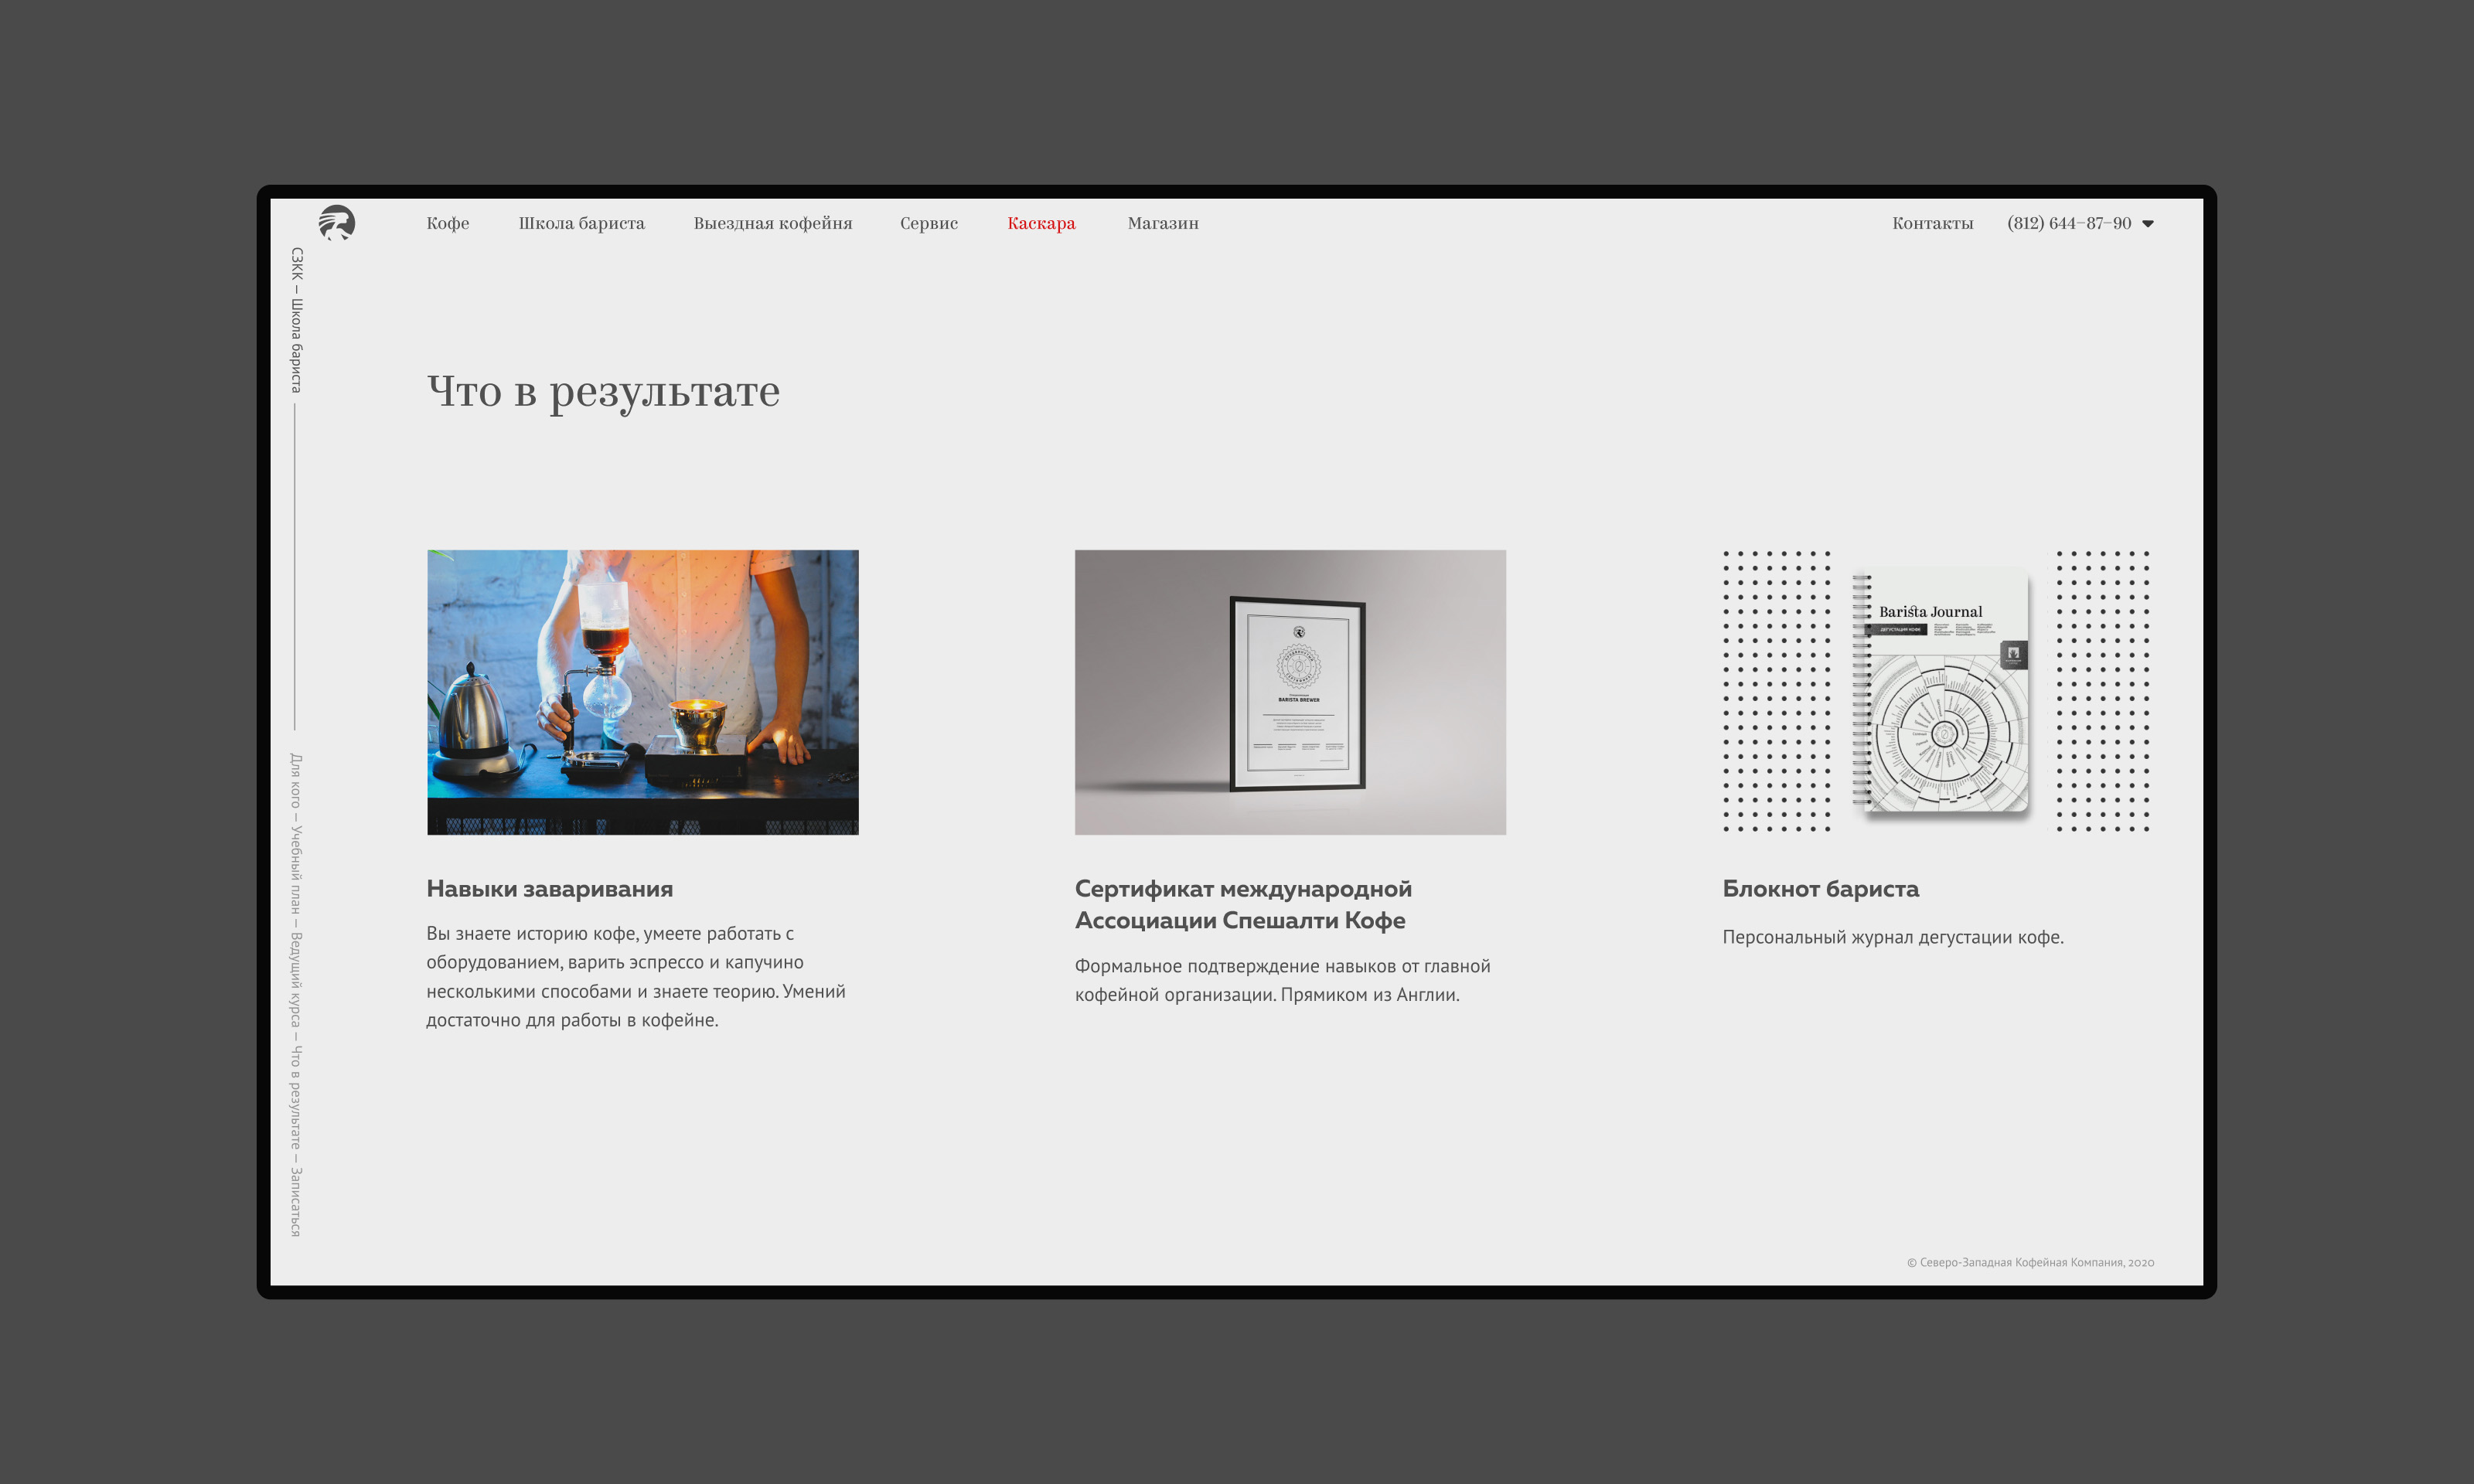Click the siphon coffee brewing photo
Image resolution: width=2474 pixels, height=1484 pixels.
pos(642,692)
